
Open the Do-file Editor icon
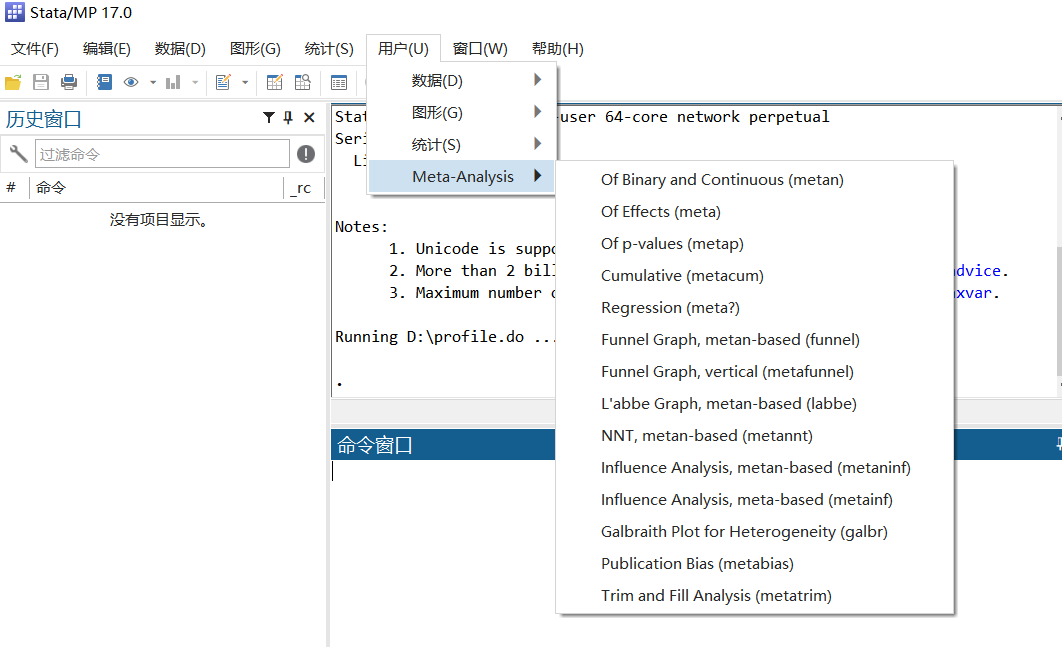point(223,83)
